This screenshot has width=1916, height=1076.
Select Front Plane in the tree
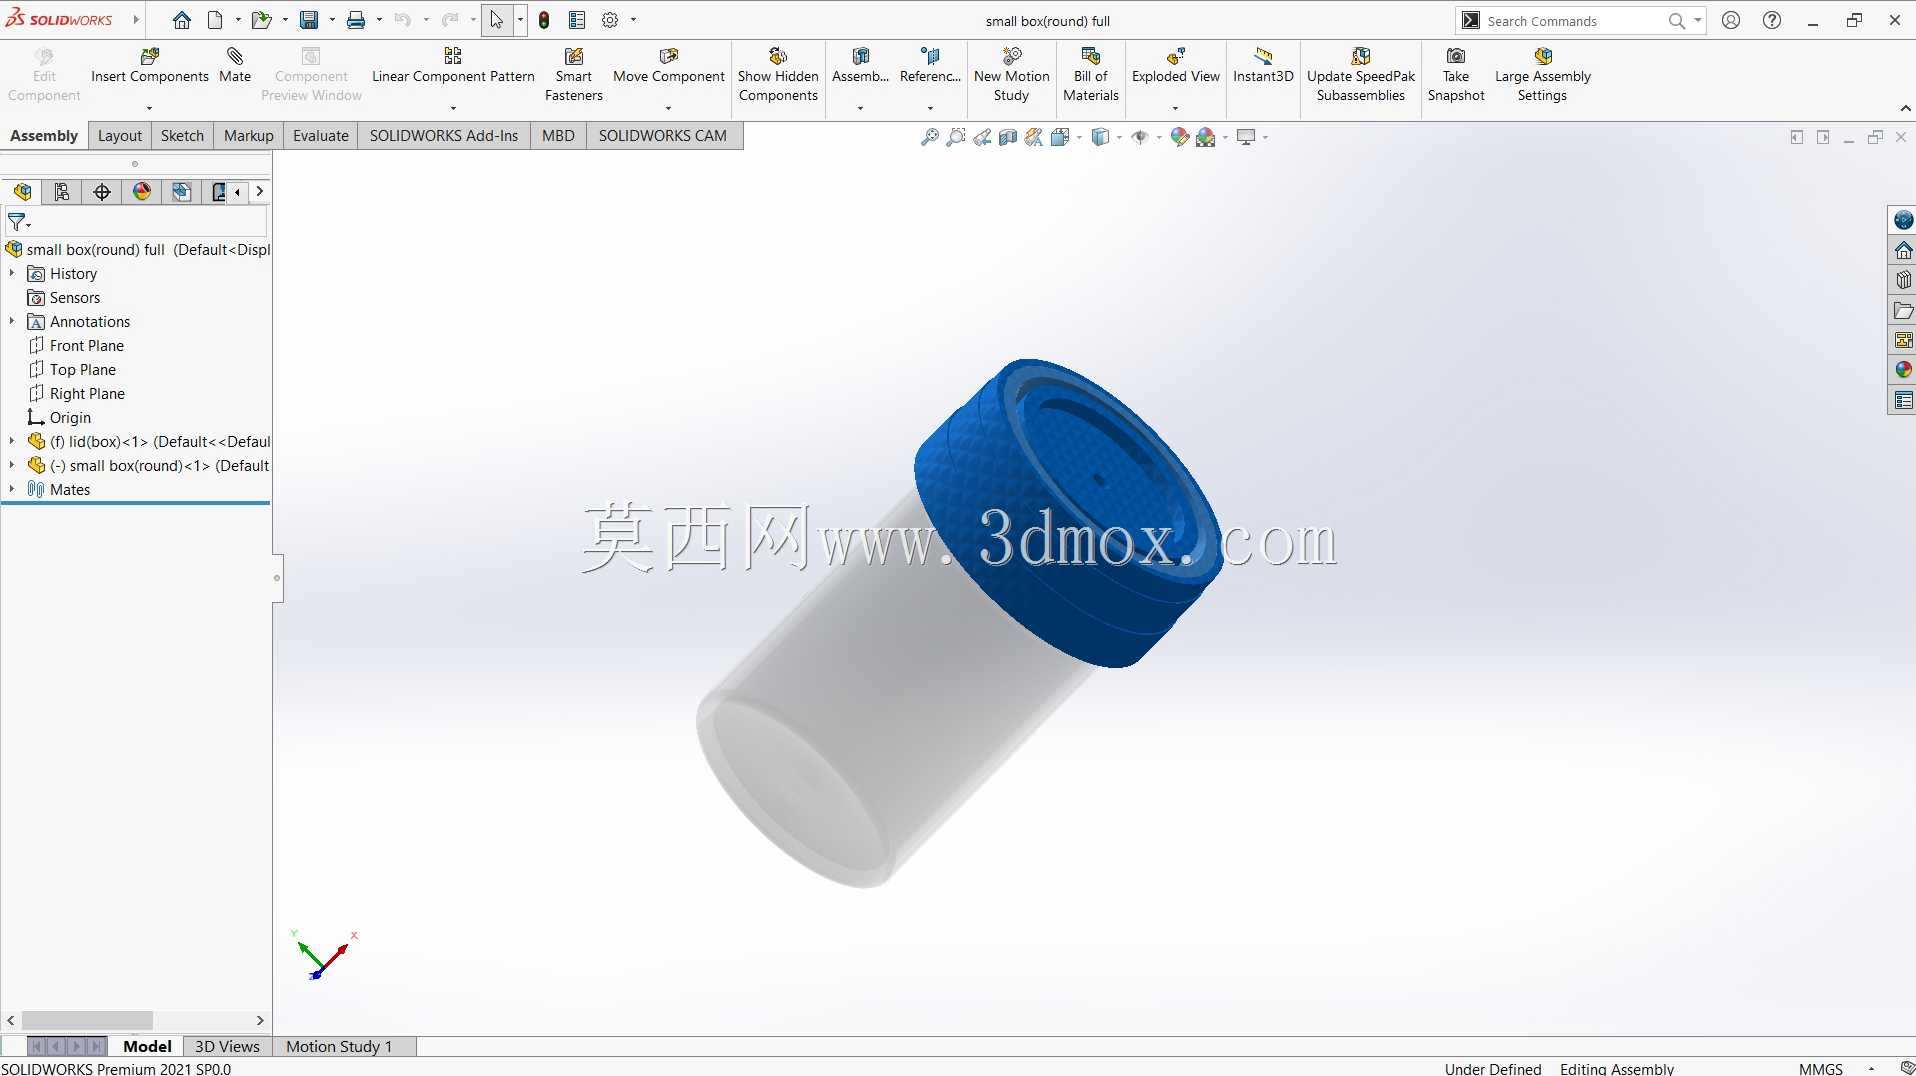pos(87,345)
